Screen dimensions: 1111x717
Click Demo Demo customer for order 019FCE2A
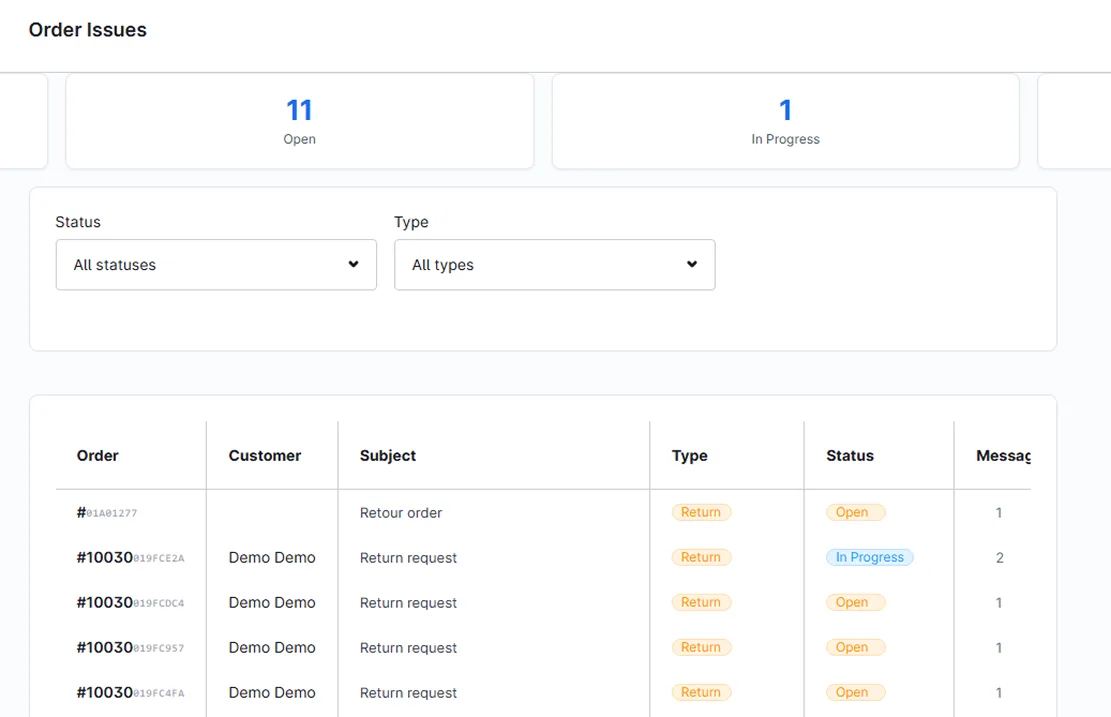tap(272, 558)
